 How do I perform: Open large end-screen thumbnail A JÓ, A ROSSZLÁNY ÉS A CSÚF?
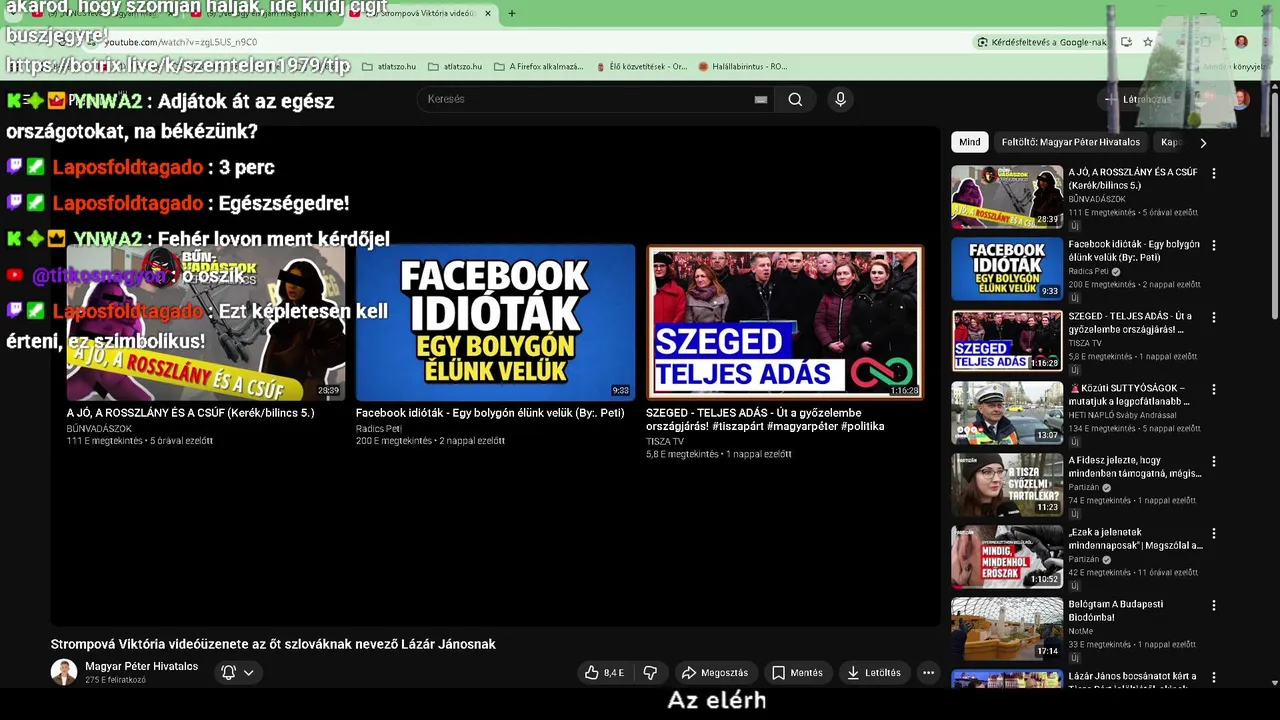(x=206, y=323)
